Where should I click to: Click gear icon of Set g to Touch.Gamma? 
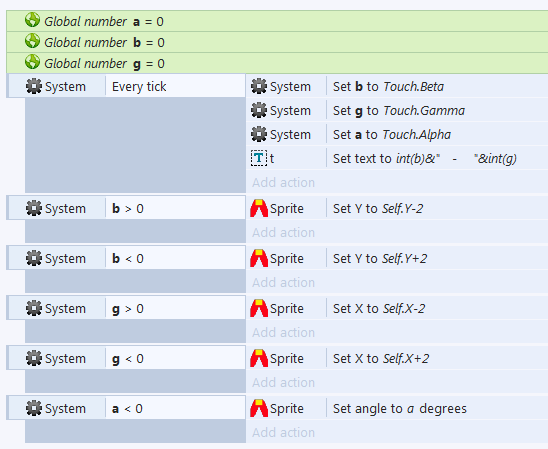pos(259,110)
